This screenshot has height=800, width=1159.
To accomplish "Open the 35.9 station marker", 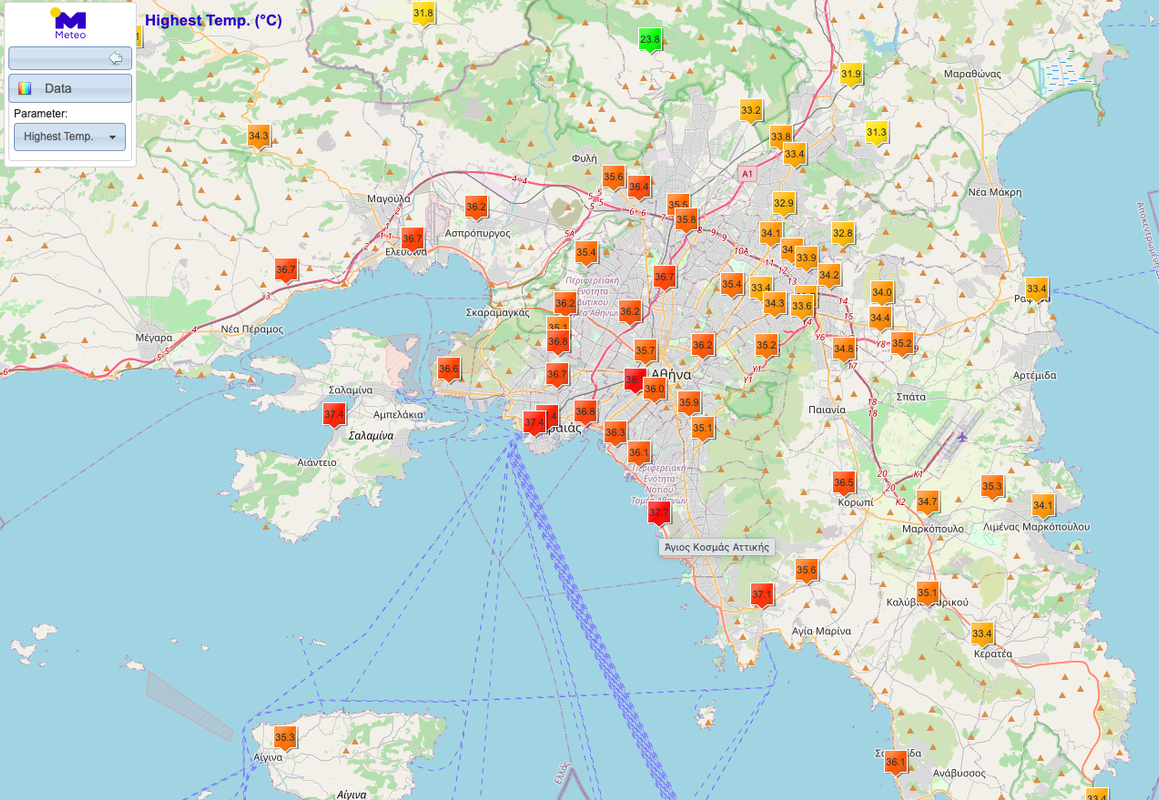I will click(689, 403).
